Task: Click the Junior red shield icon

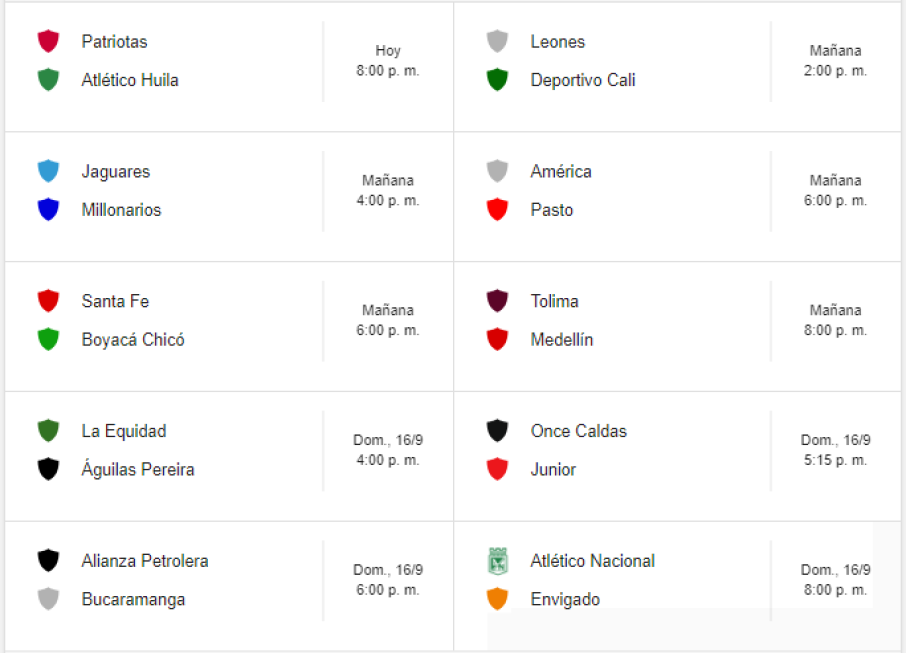Action: [497, 469]
